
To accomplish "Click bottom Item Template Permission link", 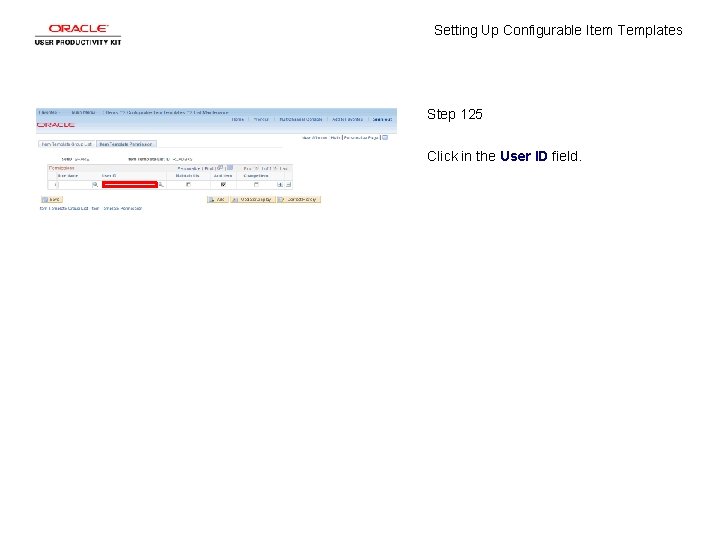I will tap(117, 208).
